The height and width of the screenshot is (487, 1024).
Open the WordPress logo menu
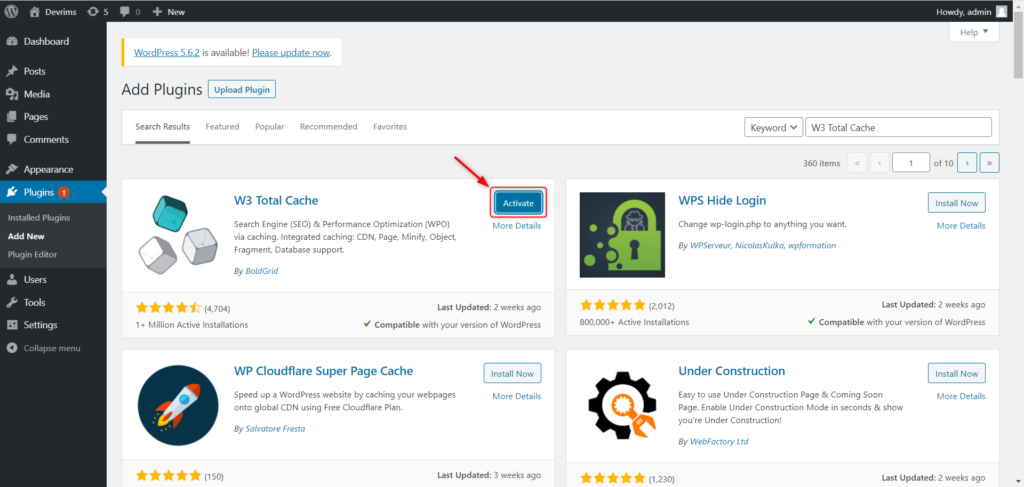tap(12, 11)
